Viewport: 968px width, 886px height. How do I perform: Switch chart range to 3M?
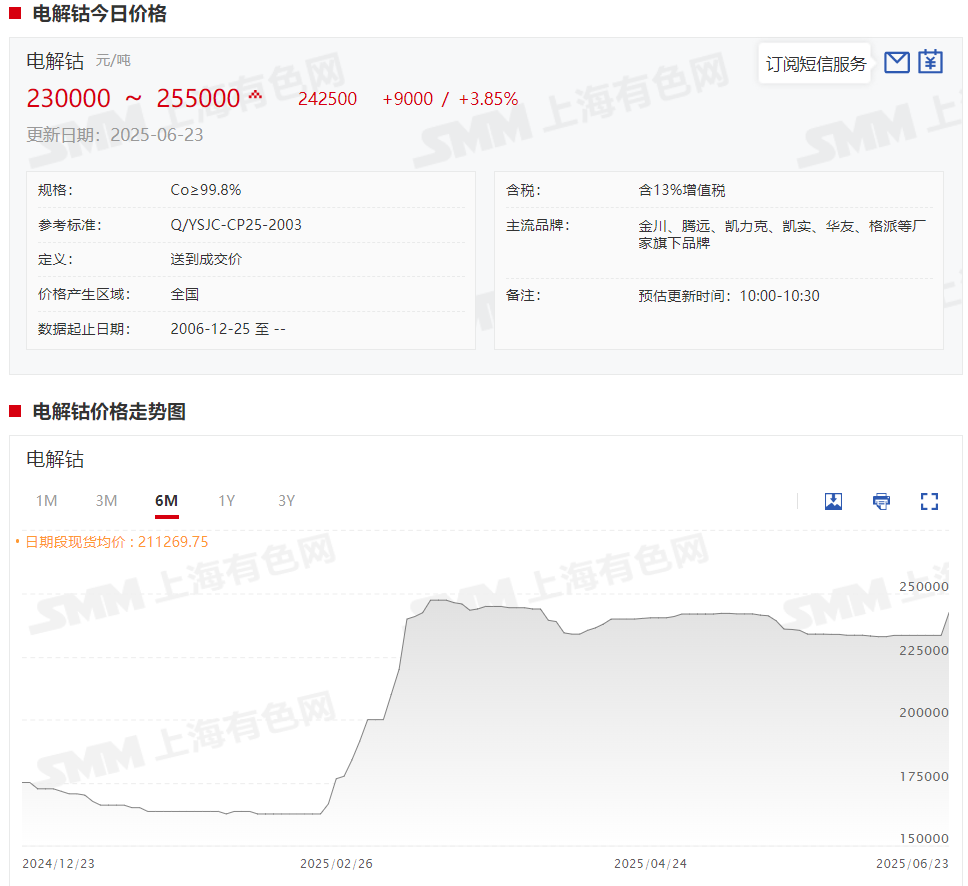[106, 501]
